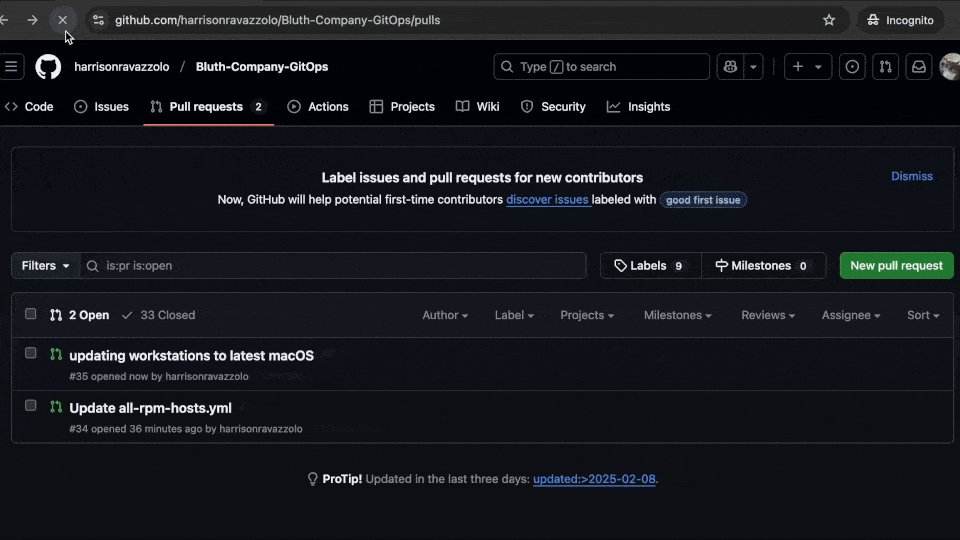Open the Milestones 0 button
Viewport: 960px width, 540px height.
click(x=763, y=266)
